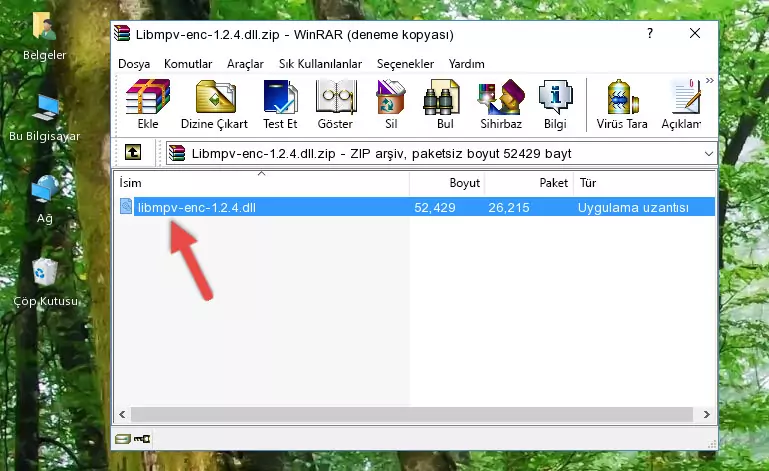This screenshot has height=471, width=769.
Task: Open the Dosya menu
Action: tap(134, 64)
